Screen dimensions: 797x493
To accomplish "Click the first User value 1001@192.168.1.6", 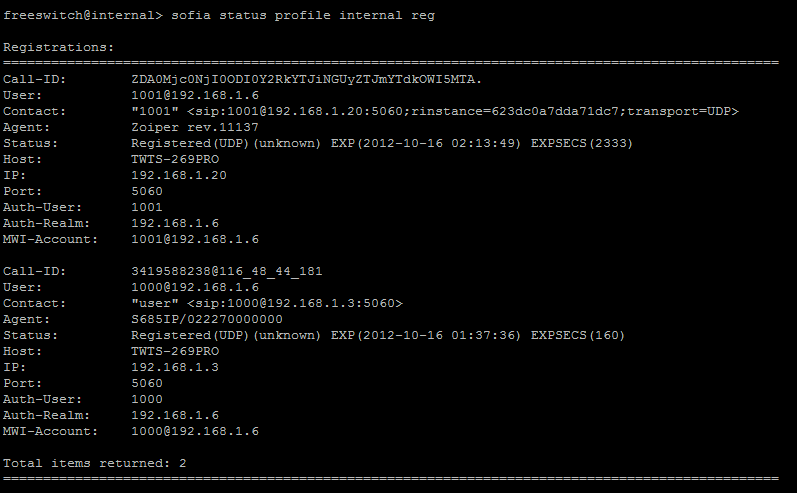I will pos(195,96).
